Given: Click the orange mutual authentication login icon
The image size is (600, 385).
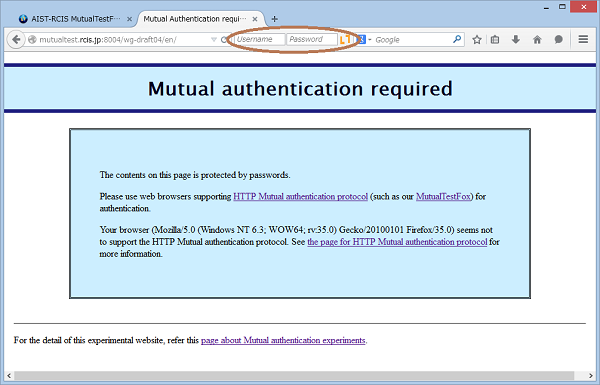Looking at the screenshot, I should point(345,39).
